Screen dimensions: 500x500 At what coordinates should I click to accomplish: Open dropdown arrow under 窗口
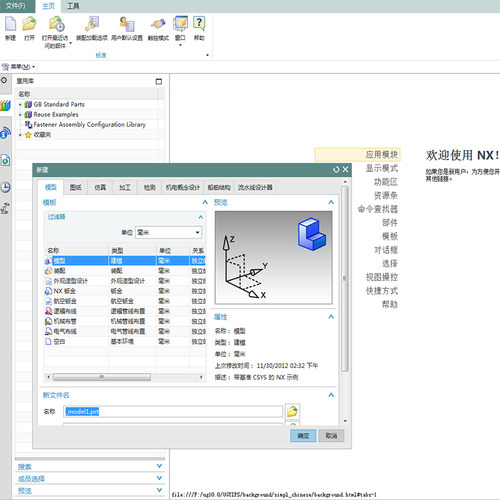tap(180, 45)
